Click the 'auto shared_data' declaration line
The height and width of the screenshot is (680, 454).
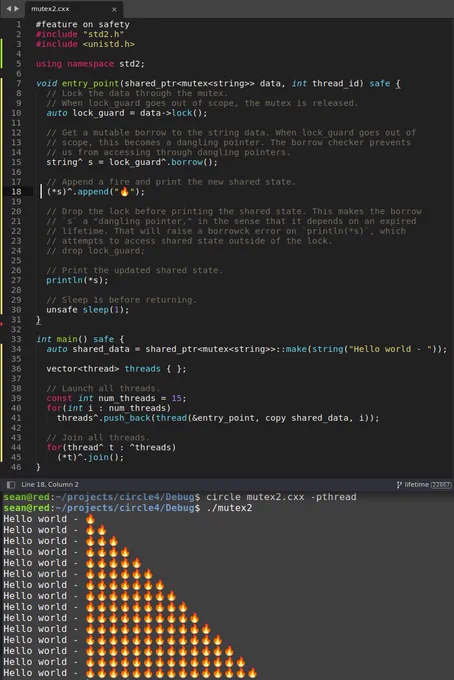tap(246, 349)
